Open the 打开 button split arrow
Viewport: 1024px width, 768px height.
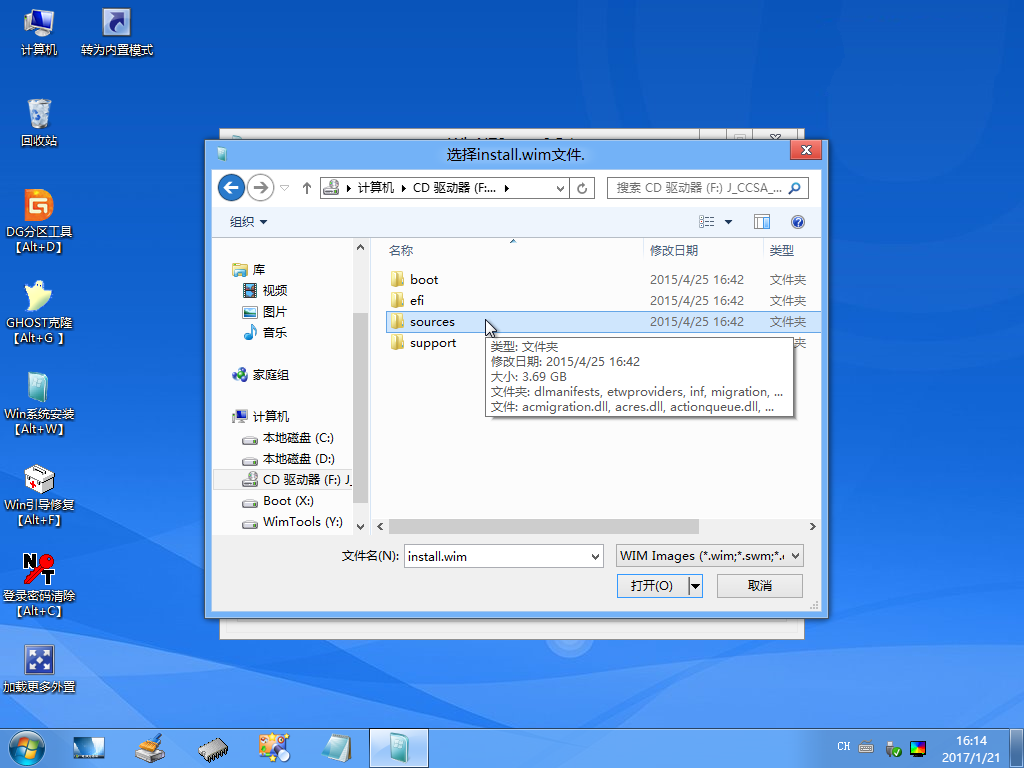(696, 586)
